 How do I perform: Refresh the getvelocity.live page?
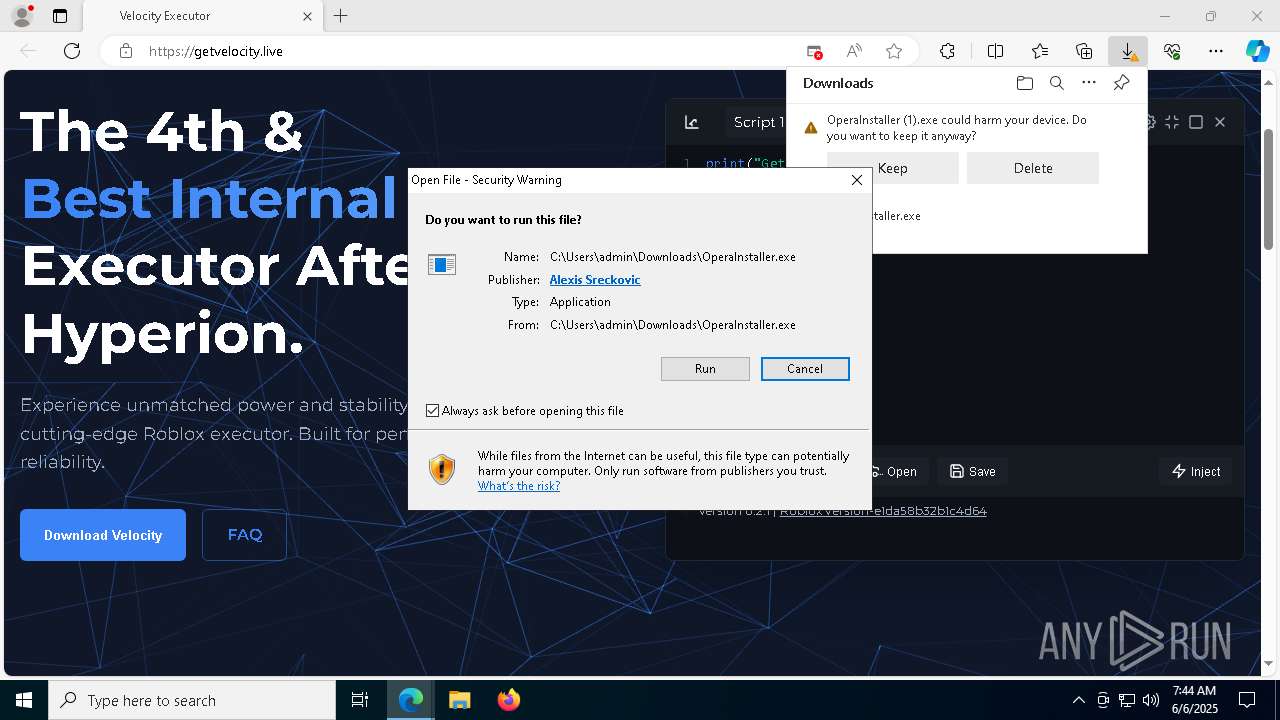pyautogui.click(x=72, y=51)
